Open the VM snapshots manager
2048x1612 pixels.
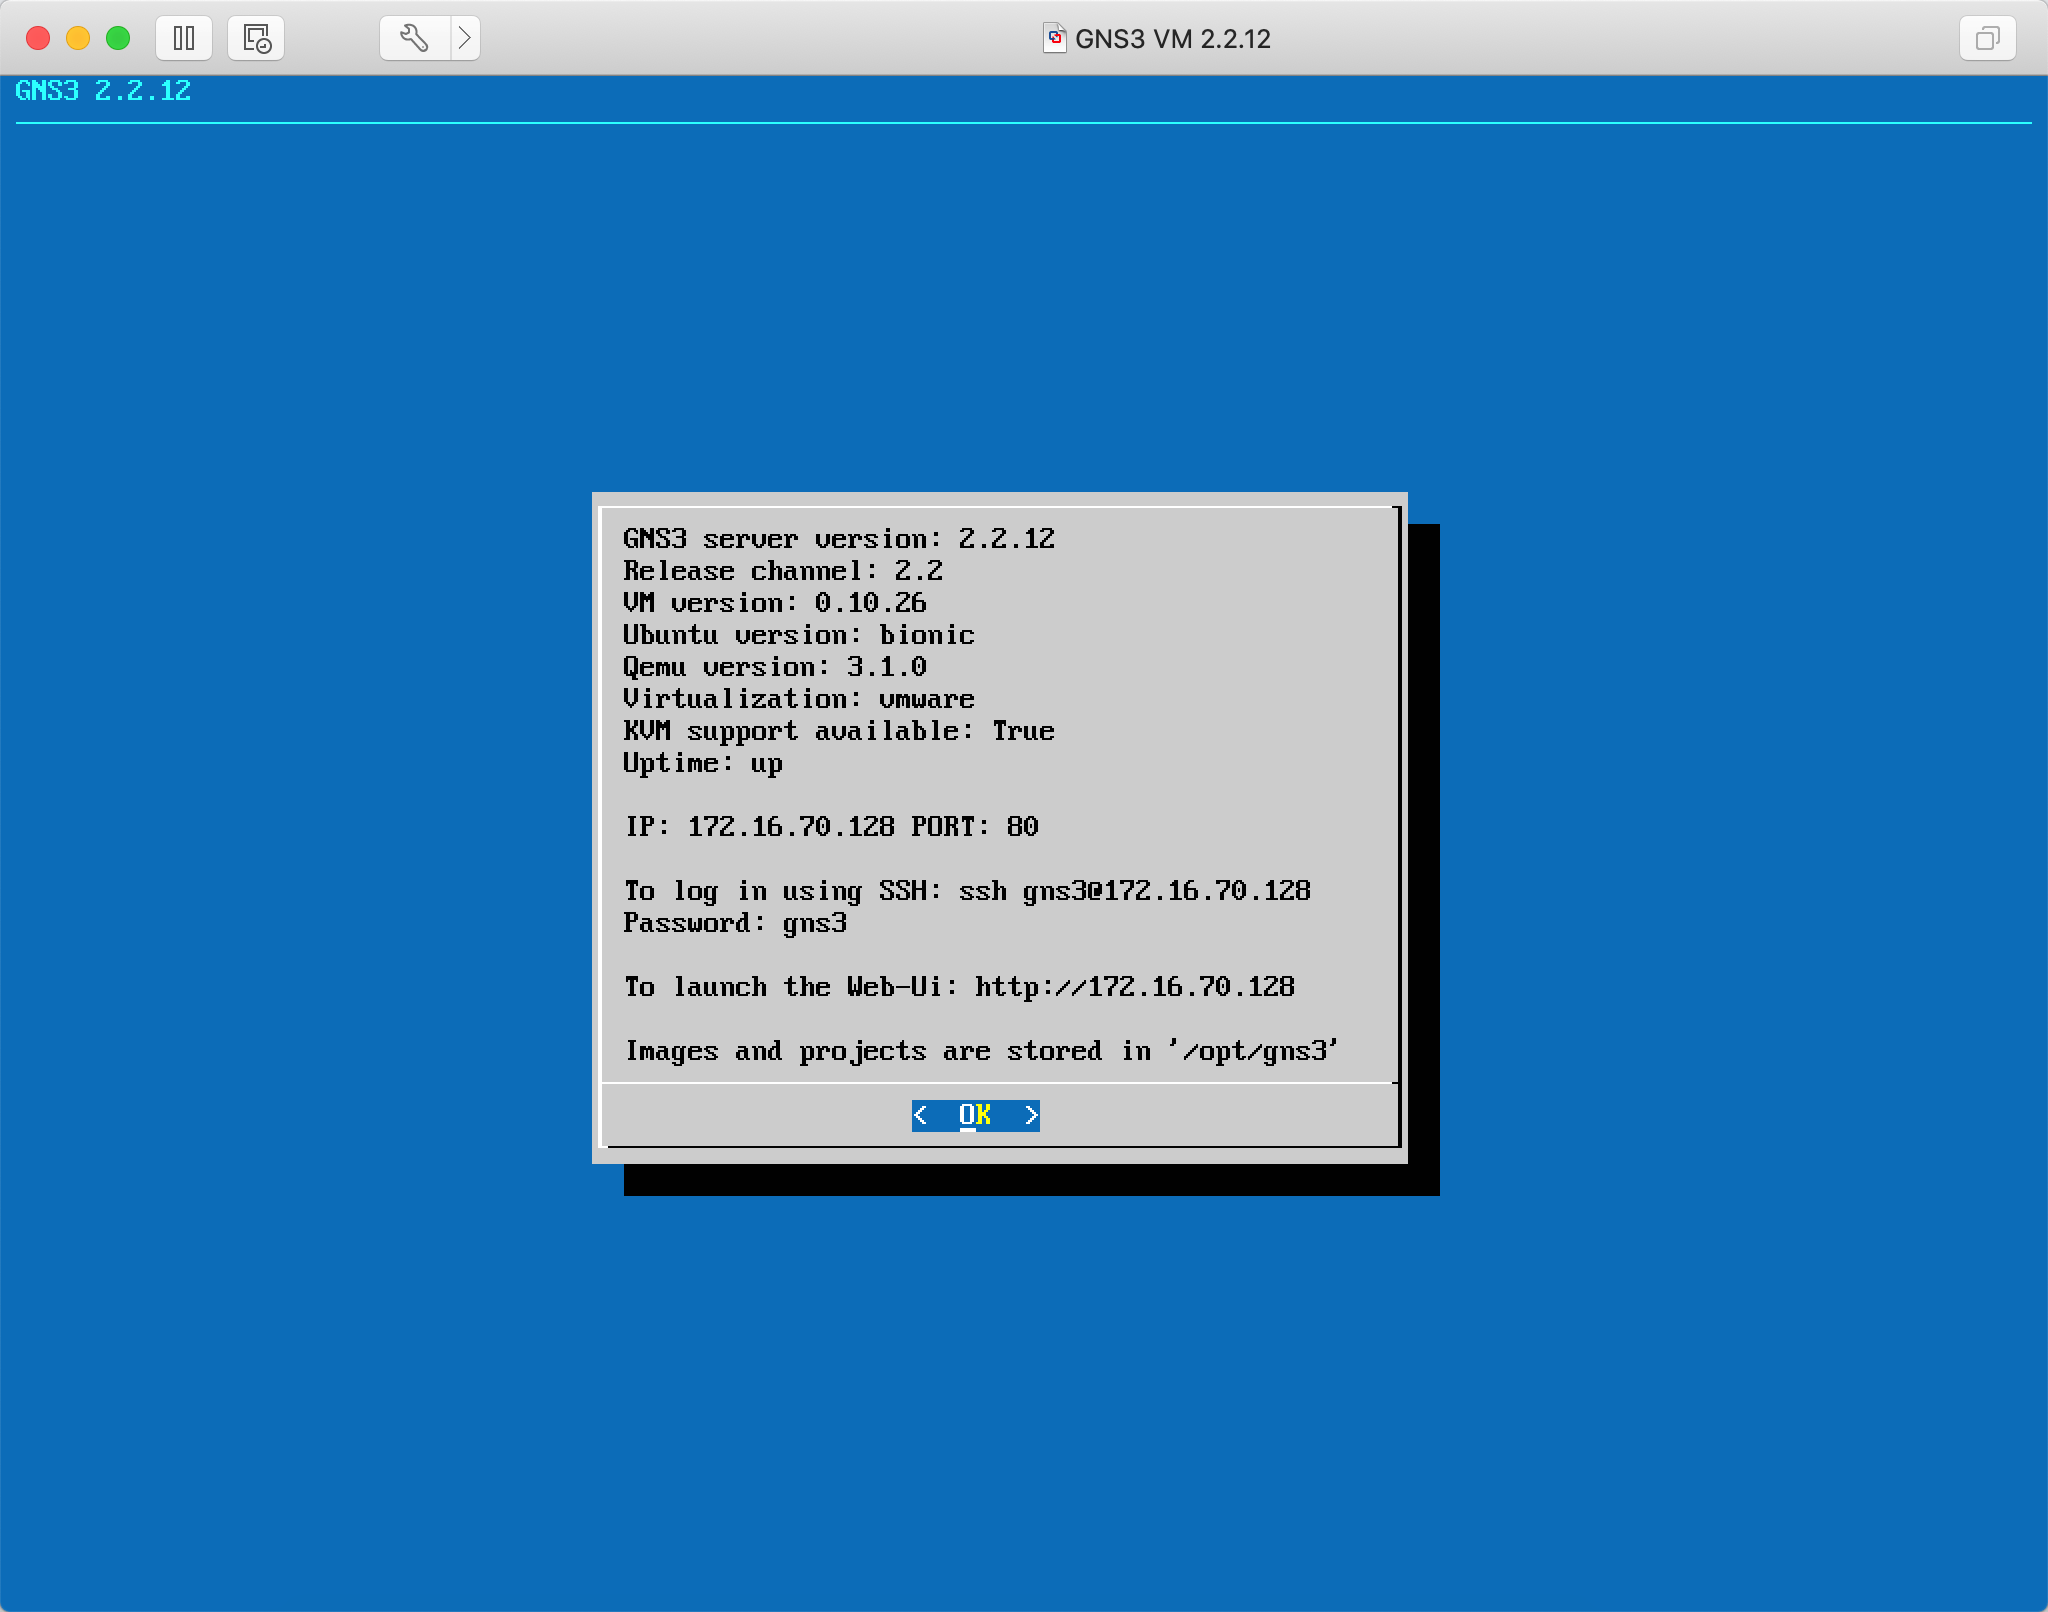click(256, 38)
